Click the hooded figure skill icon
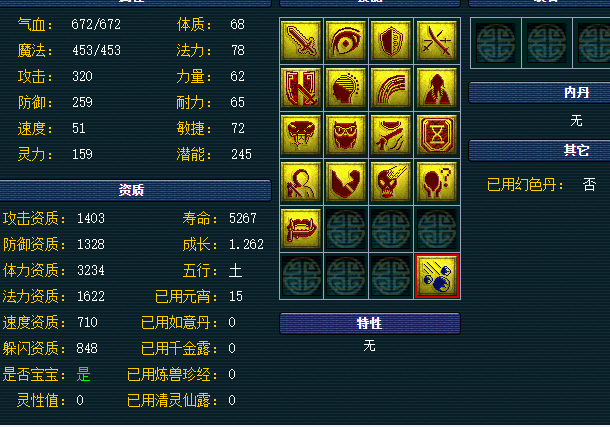 436,88
